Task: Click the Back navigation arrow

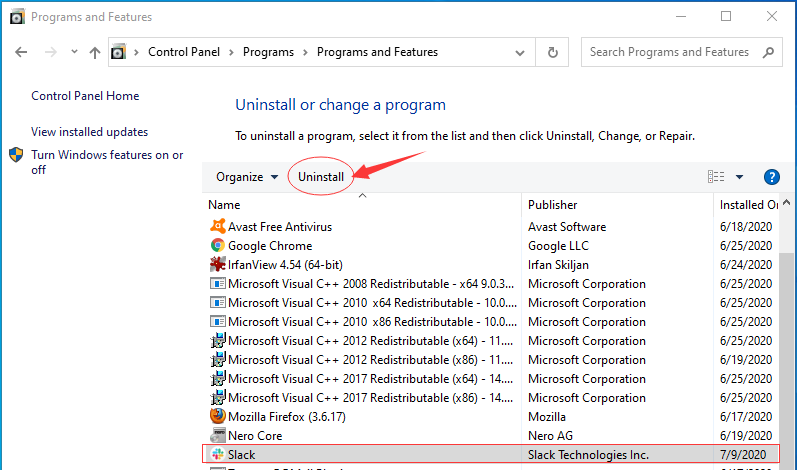Action: (x=21, y=52)
